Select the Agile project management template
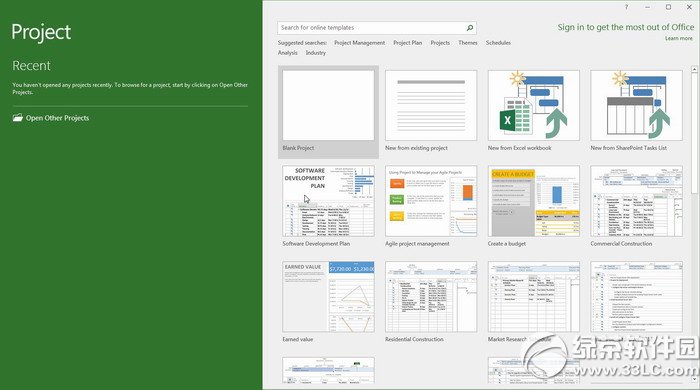 431,201
